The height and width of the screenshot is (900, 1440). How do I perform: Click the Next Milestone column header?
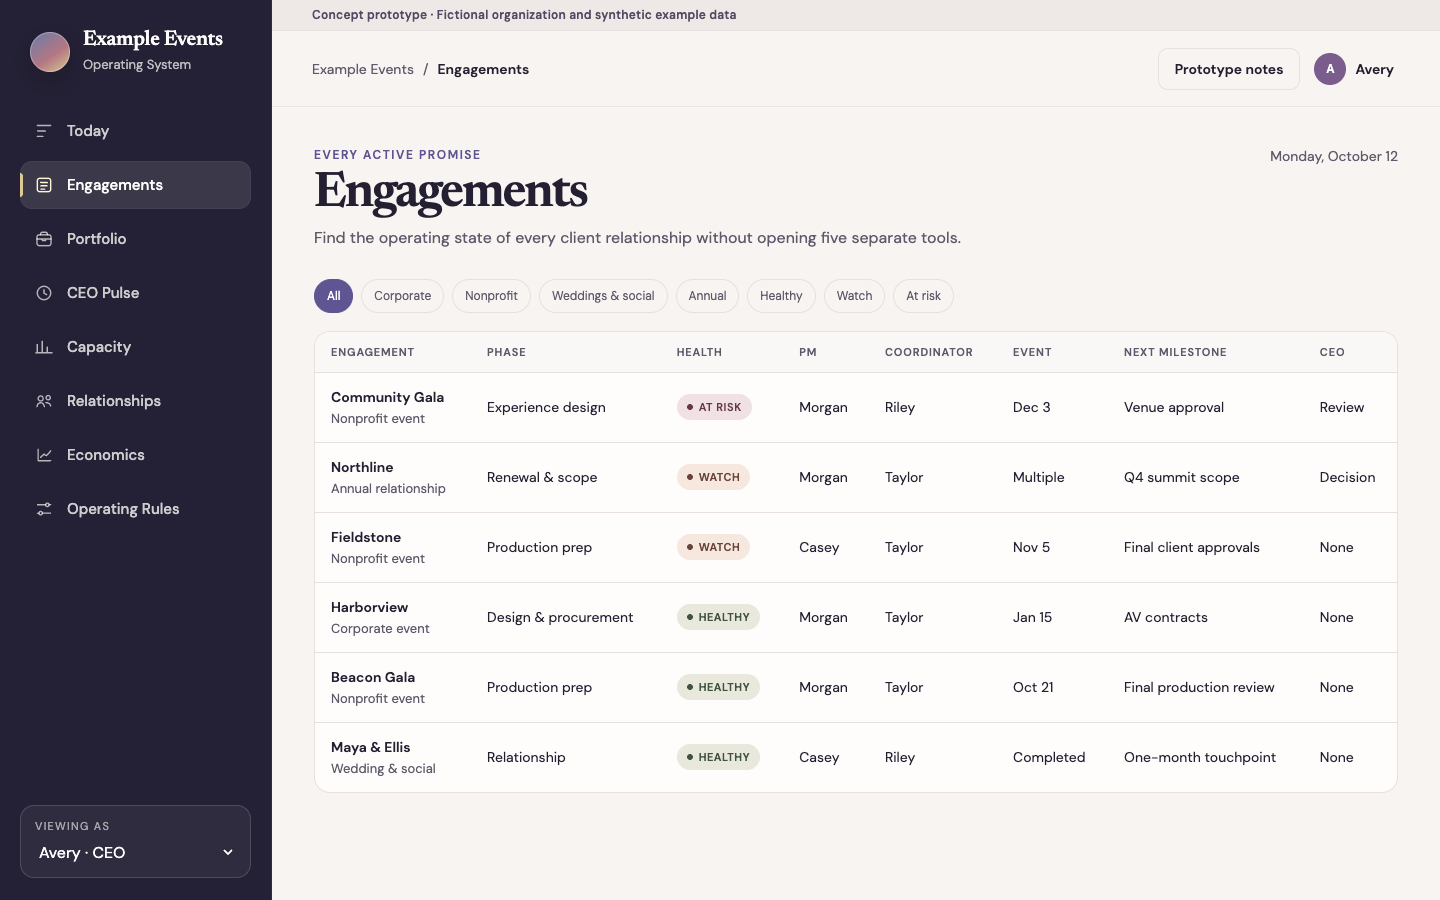[x=1175, y=352]
